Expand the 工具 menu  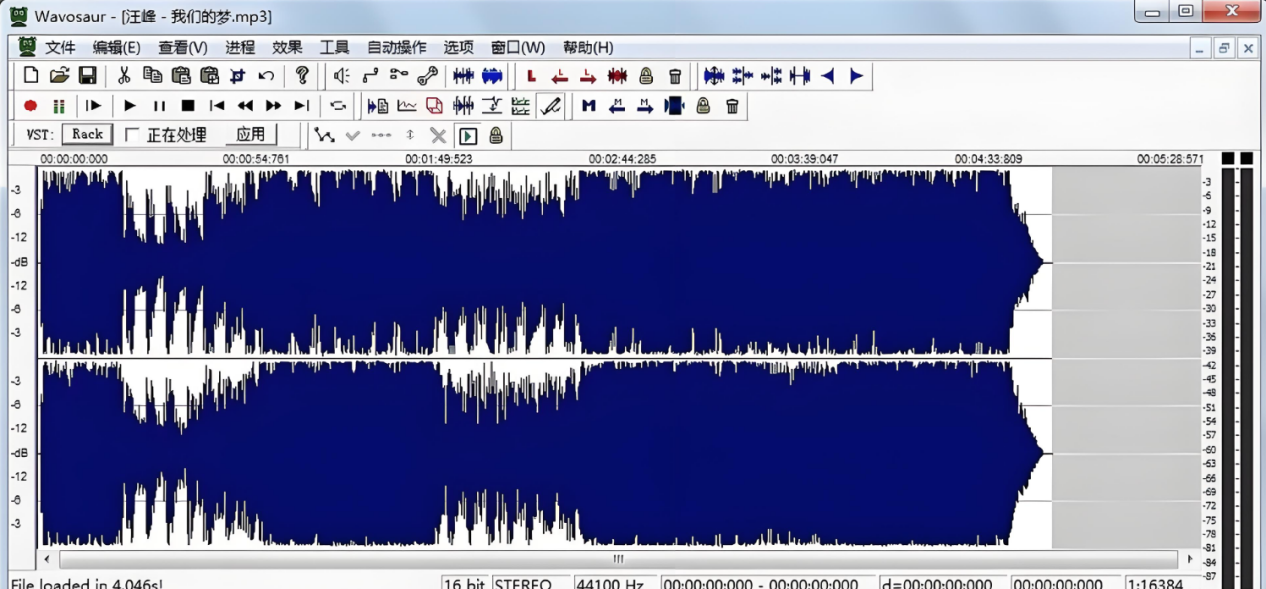(x=334, y=47)
